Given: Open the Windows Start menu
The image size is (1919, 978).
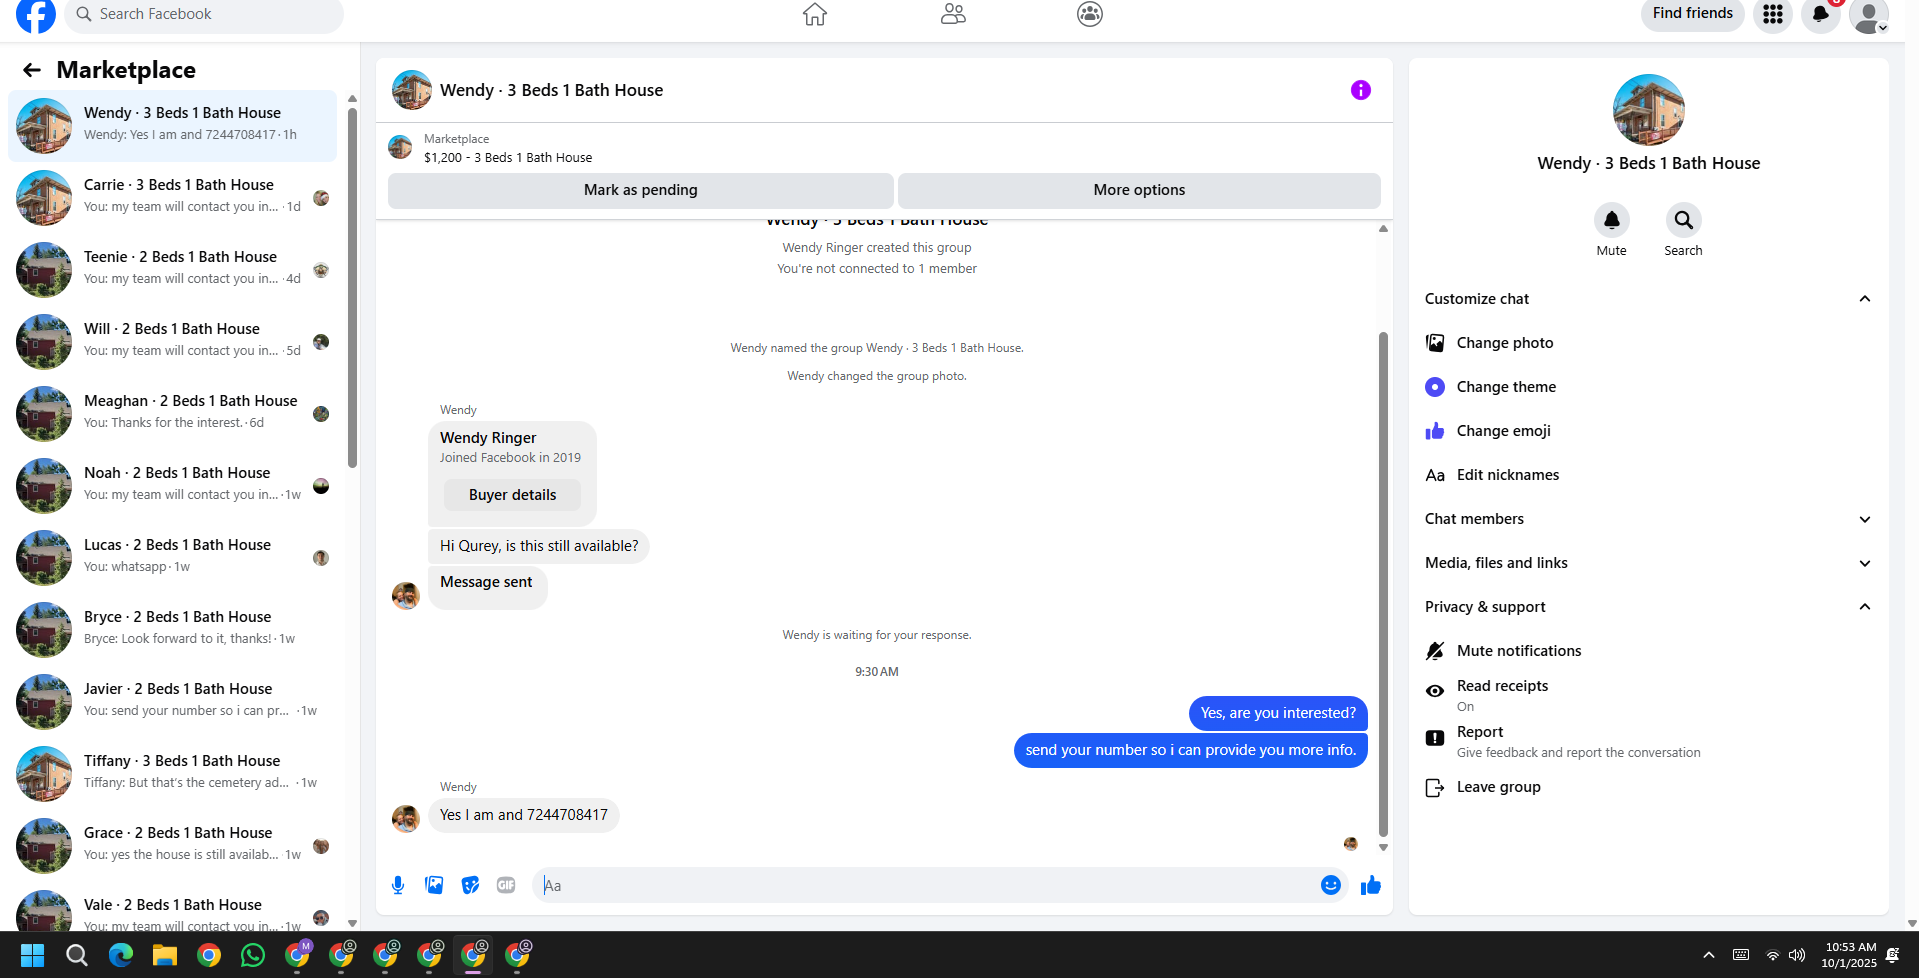Looking at the screenshot, I should pyautogui.click(x=33, y=955).
